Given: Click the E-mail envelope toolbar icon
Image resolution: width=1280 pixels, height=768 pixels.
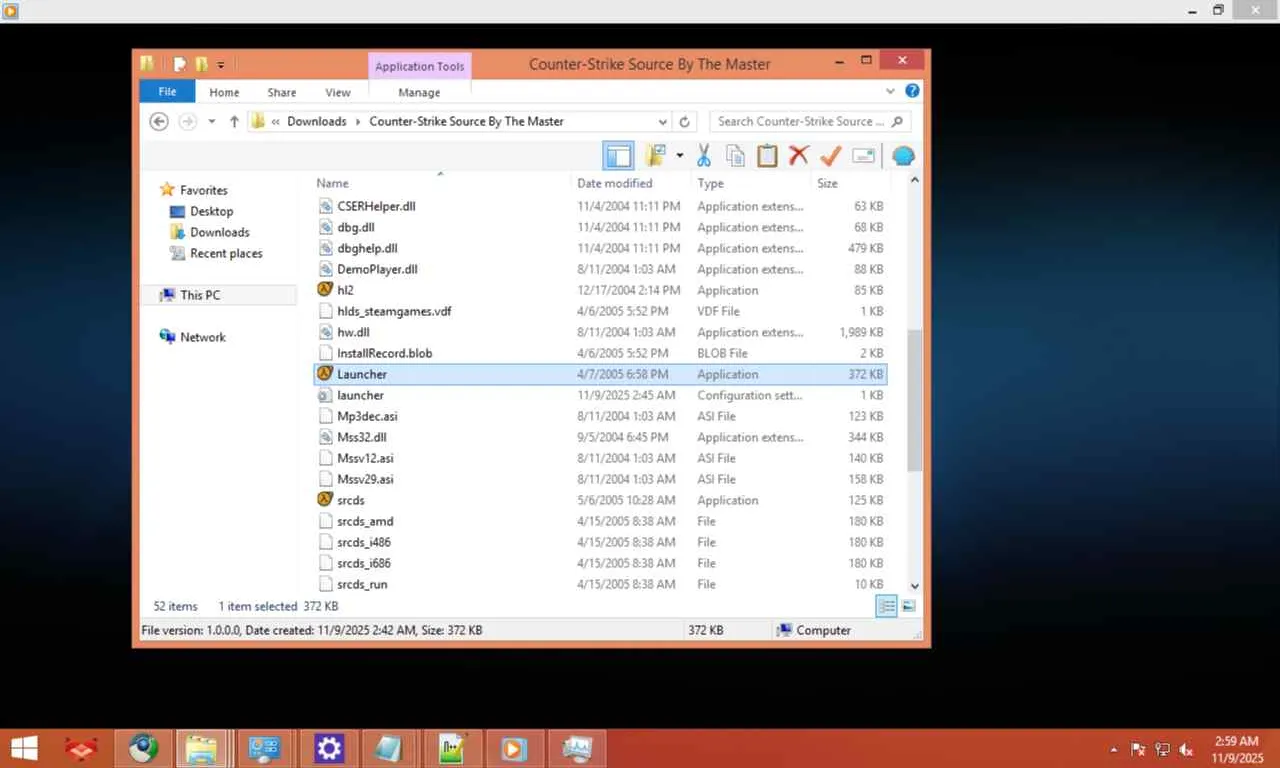Looking at the screenshot, I should point(864,155).
